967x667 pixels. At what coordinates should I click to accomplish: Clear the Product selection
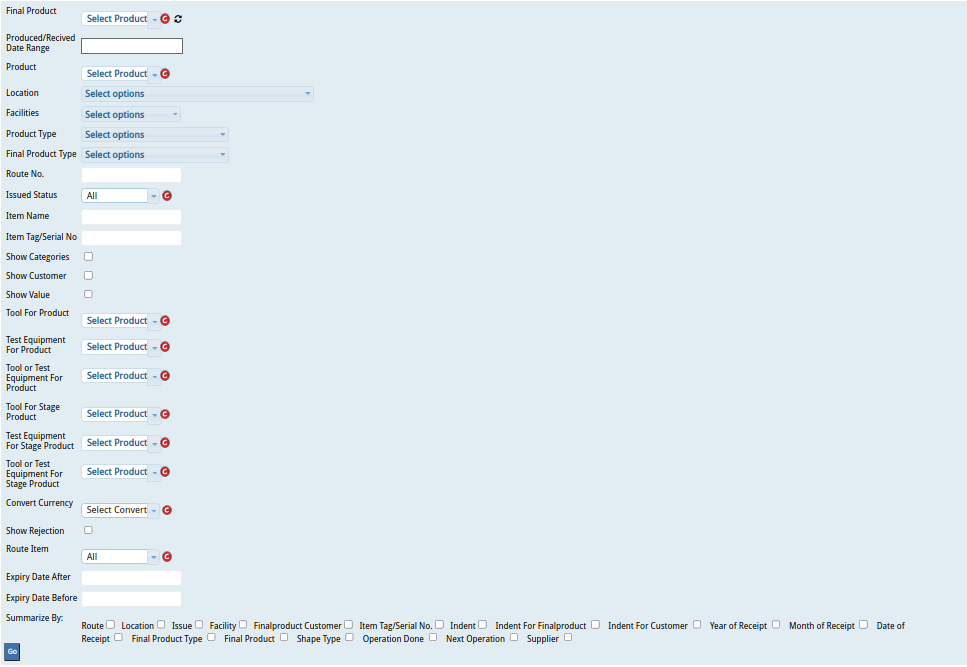[x=164, y=73]
